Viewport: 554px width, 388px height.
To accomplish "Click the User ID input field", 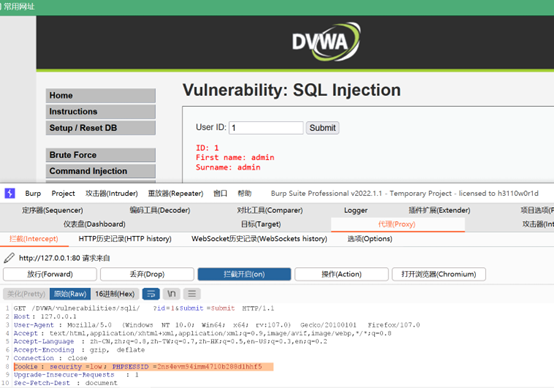I will point(266,128).
